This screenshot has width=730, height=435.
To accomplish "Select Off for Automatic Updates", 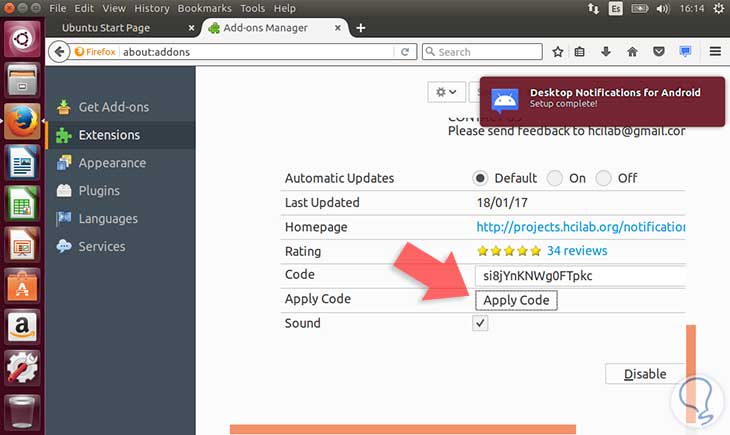I will [603, 178].
